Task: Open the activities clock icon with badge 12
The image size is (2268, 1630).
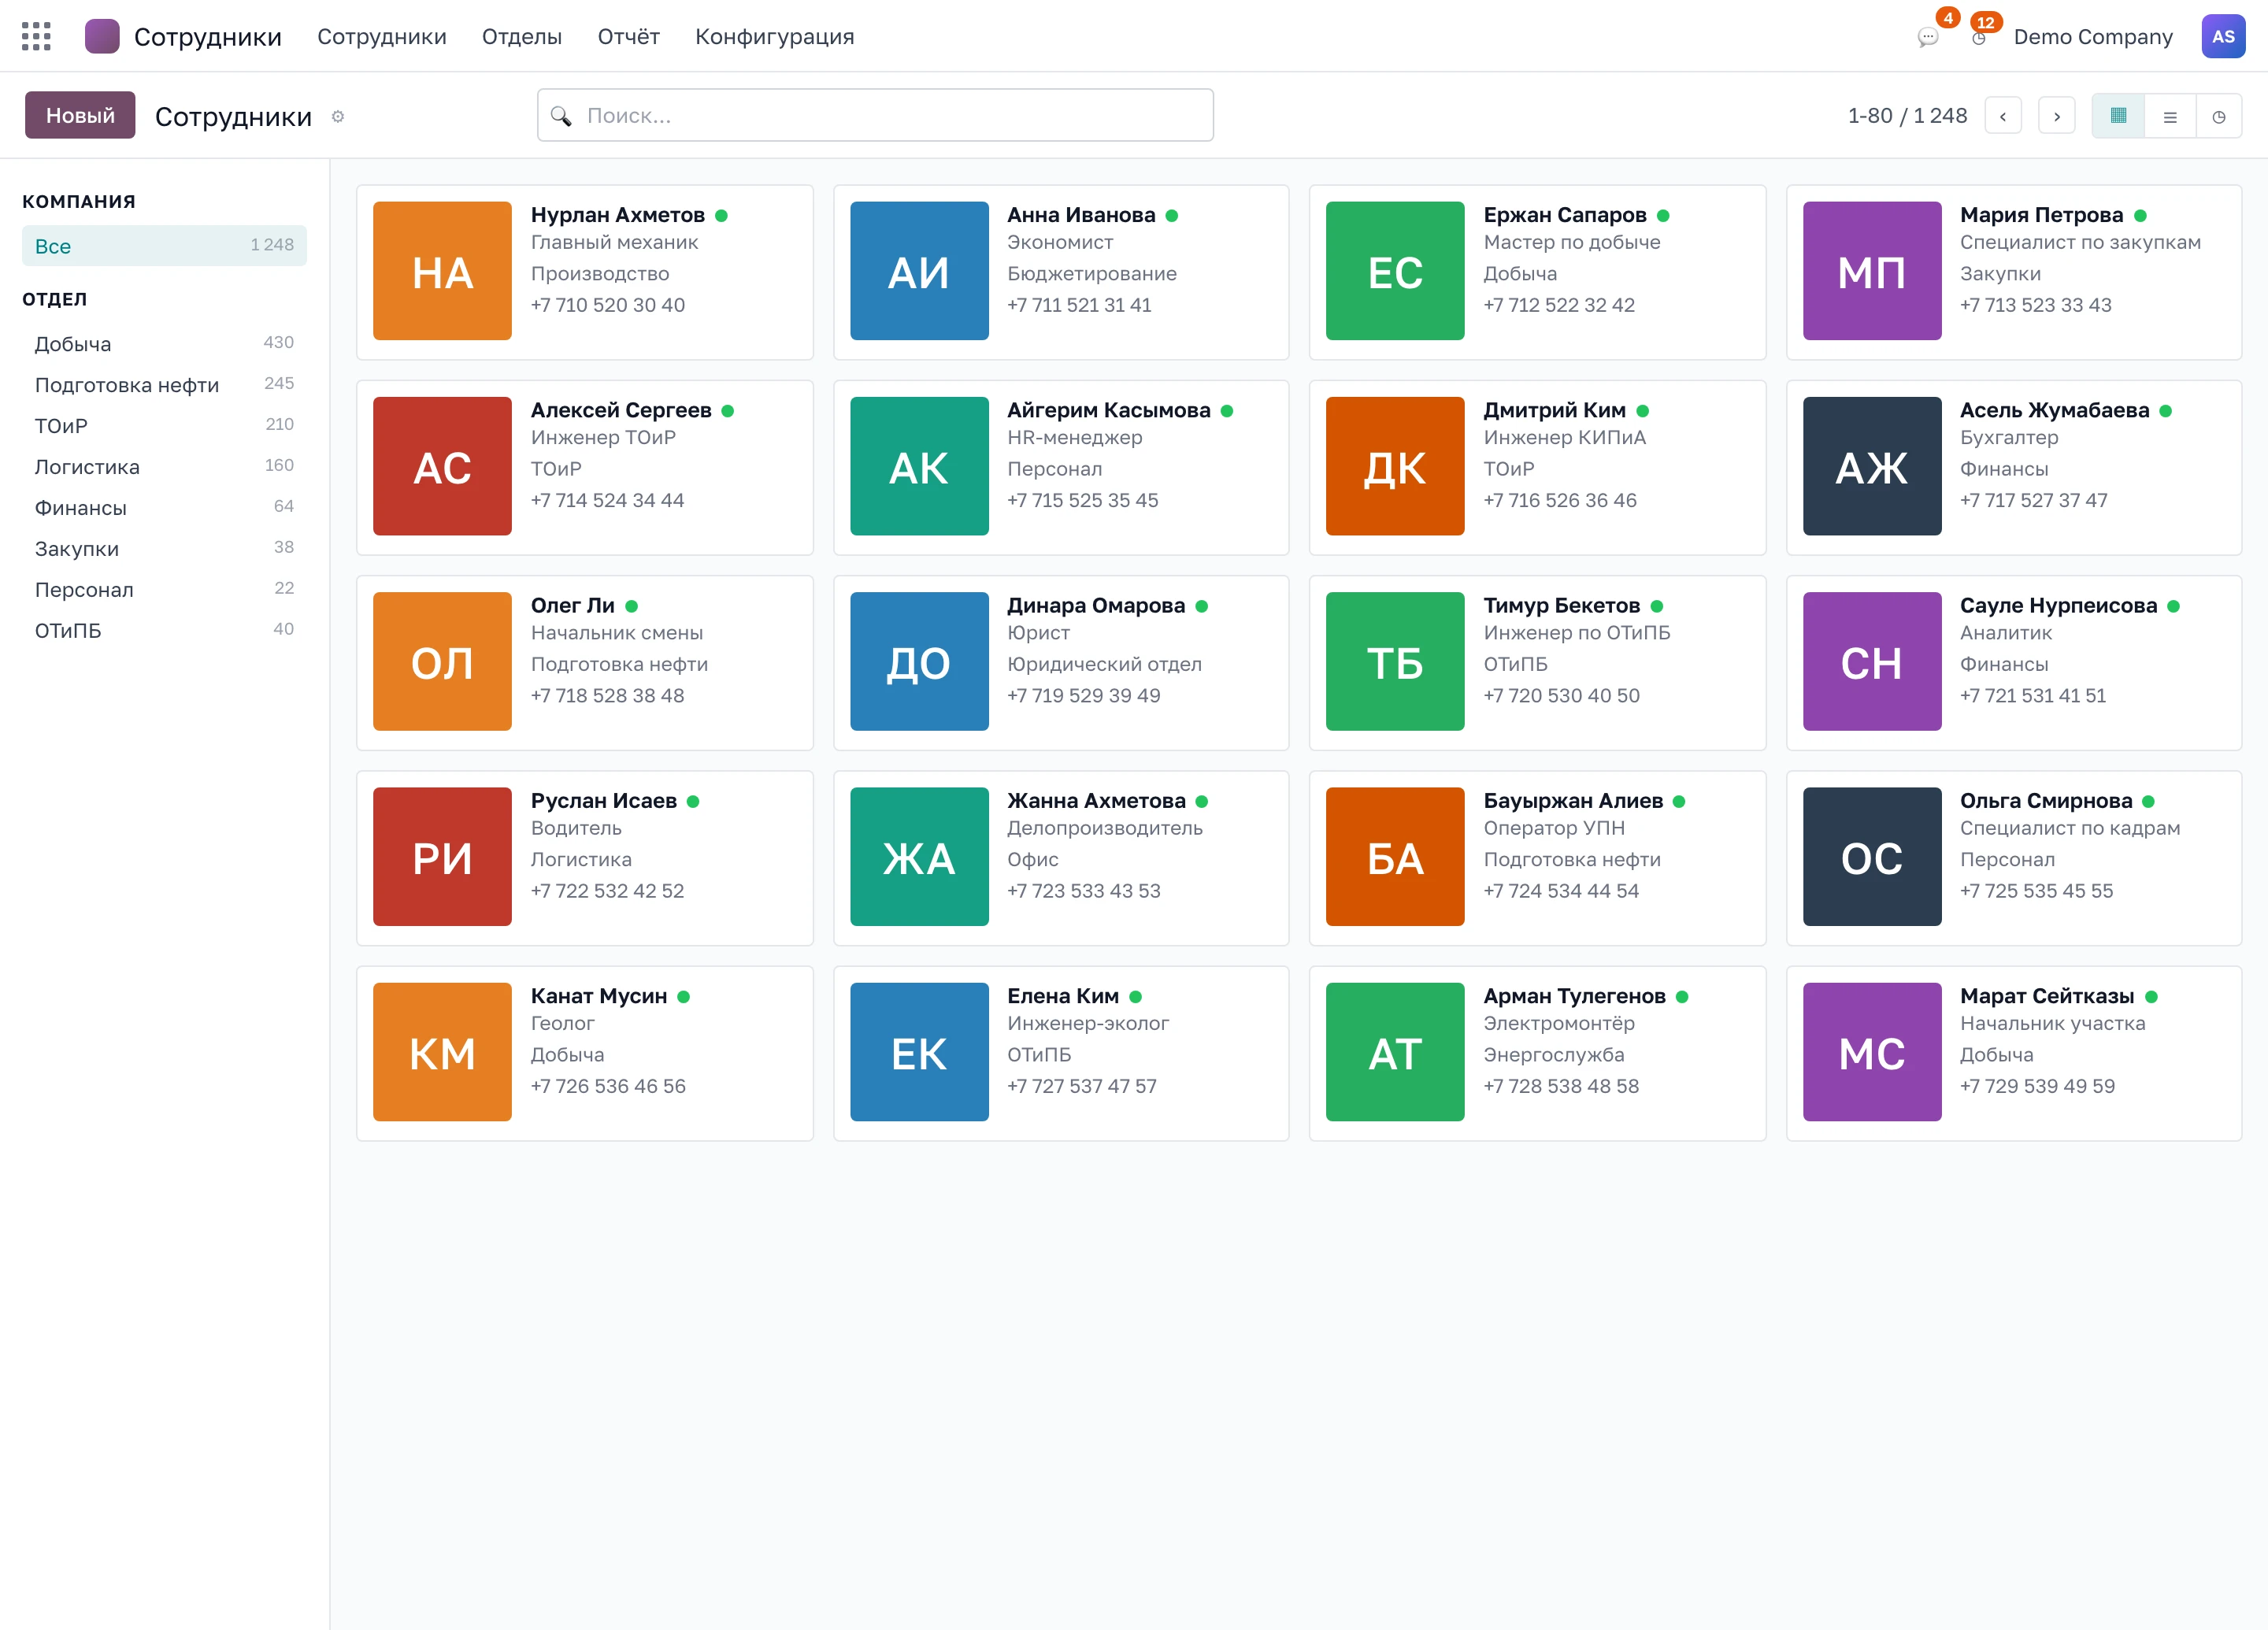Action: pos(1979,37)
